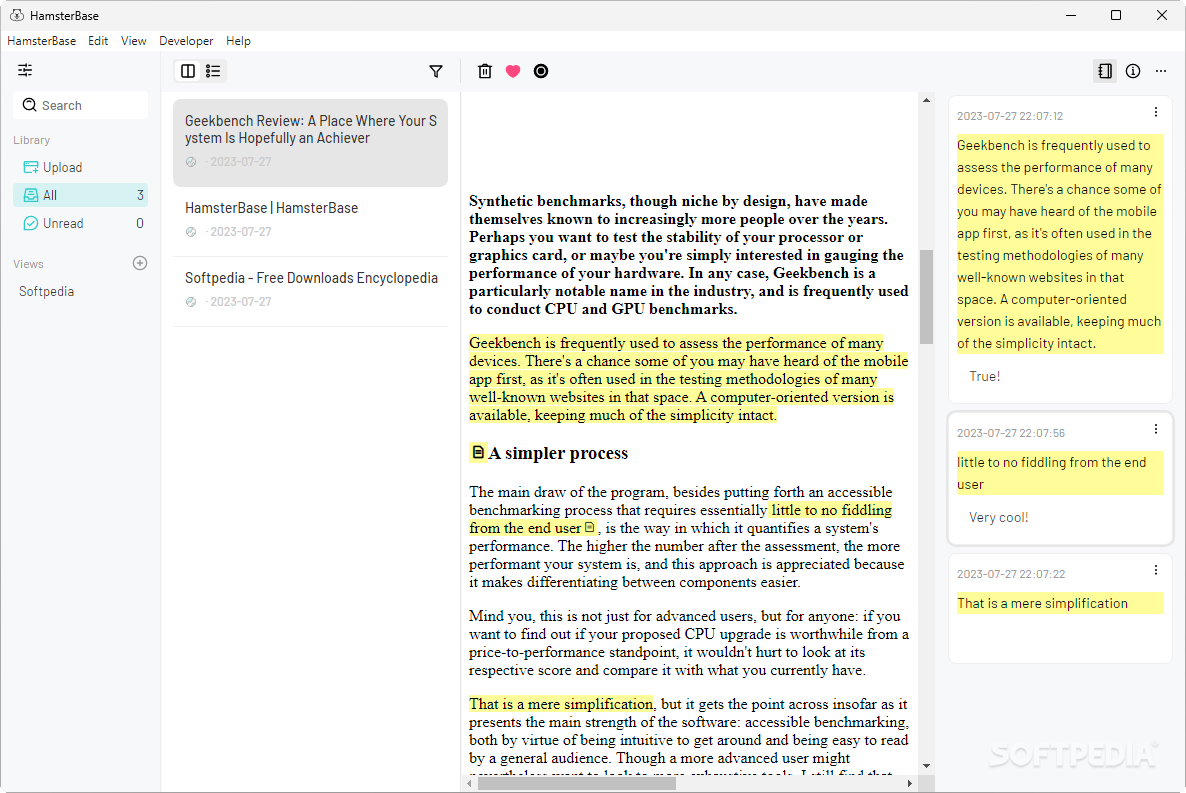
Task: Click the highlighted Geekbench paragraph in article
Action: (x=688, y=379)
